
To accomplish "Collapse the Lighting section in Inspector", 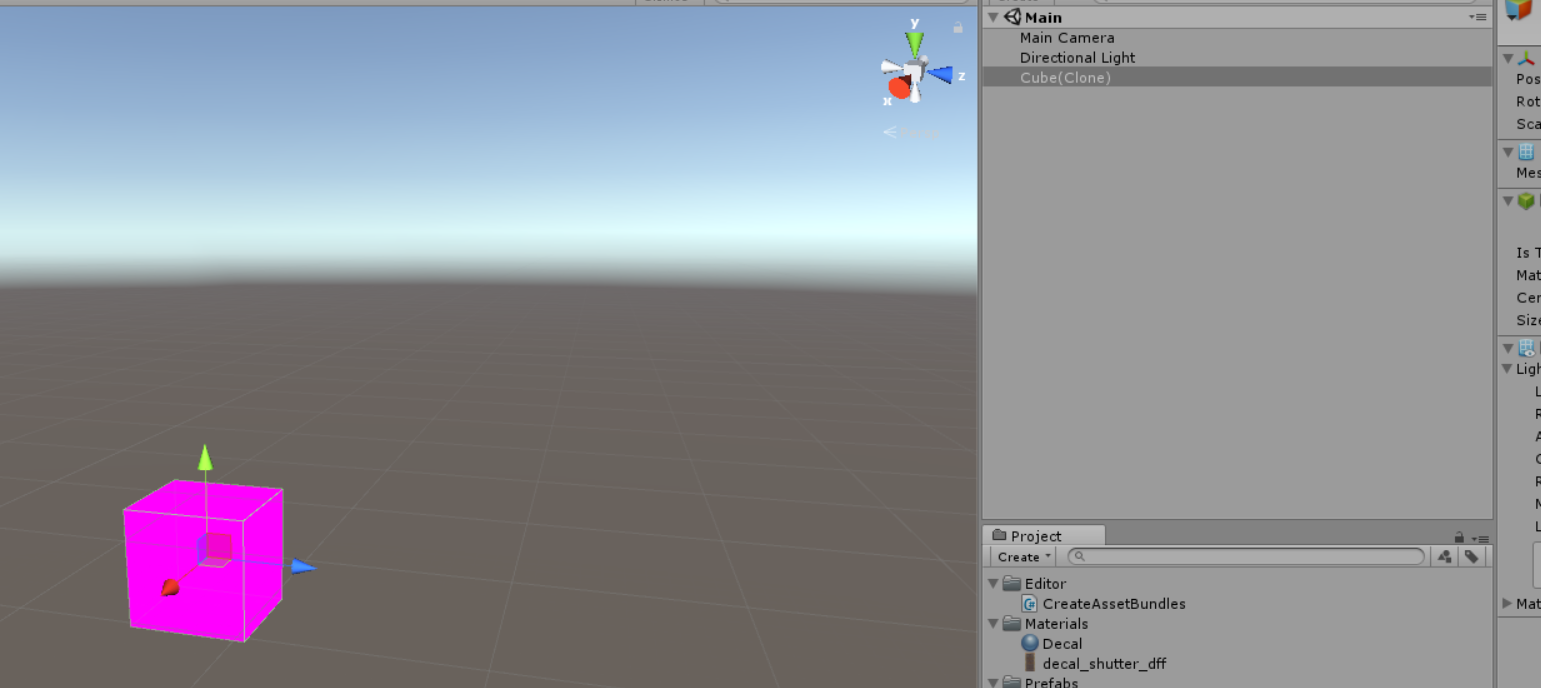I will [x=1507, y=369].
